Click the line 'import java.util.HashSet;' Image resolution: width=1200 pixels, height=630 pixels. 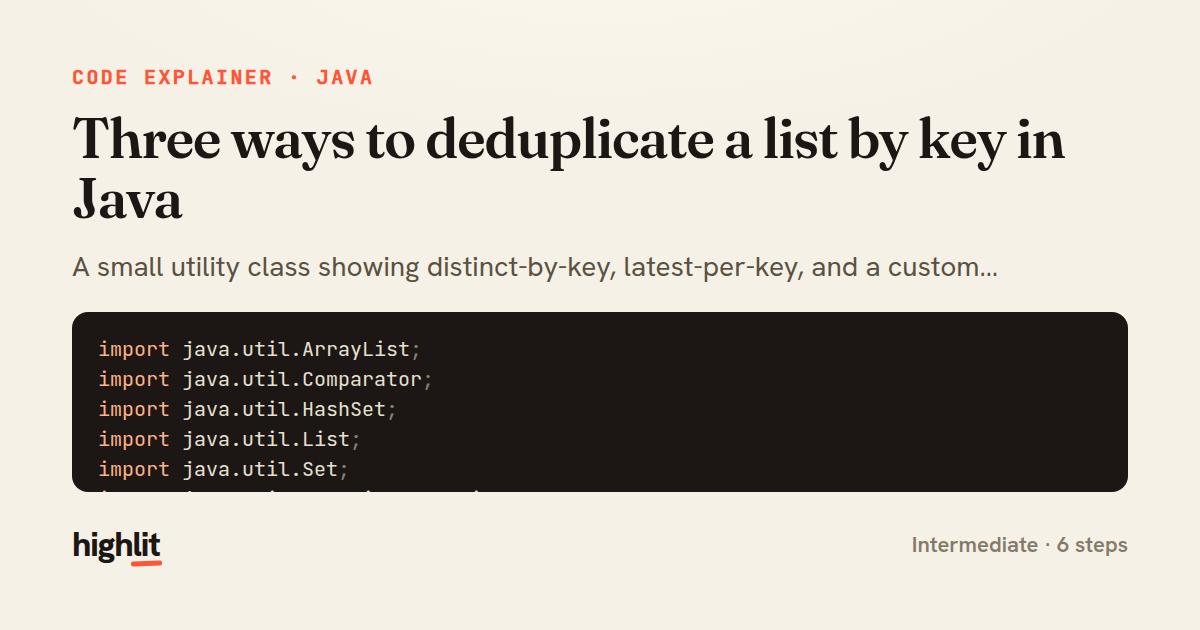248,409
